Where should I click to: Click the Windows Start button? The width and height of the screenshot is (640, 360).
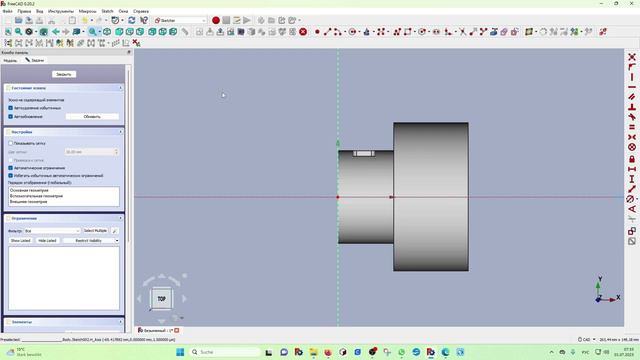click(x=180, y=352)
